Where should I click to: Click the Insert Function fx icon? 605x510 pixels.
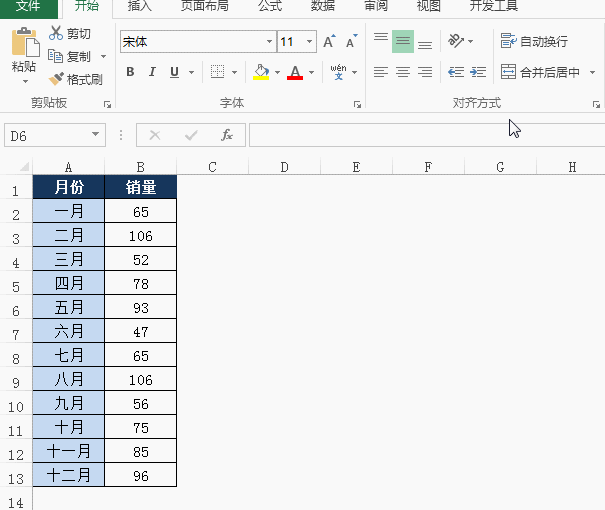click(x=227, y=135)
